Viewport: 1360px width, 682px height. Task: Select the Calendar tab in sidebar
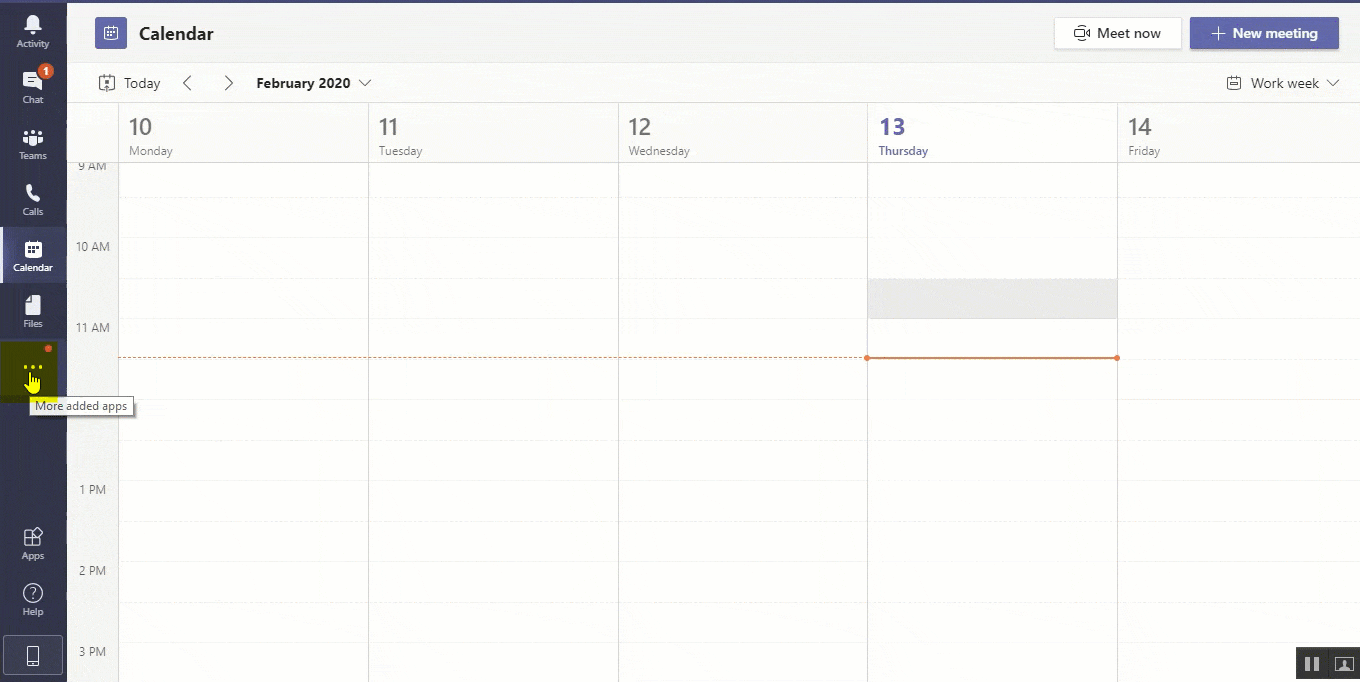33,255
